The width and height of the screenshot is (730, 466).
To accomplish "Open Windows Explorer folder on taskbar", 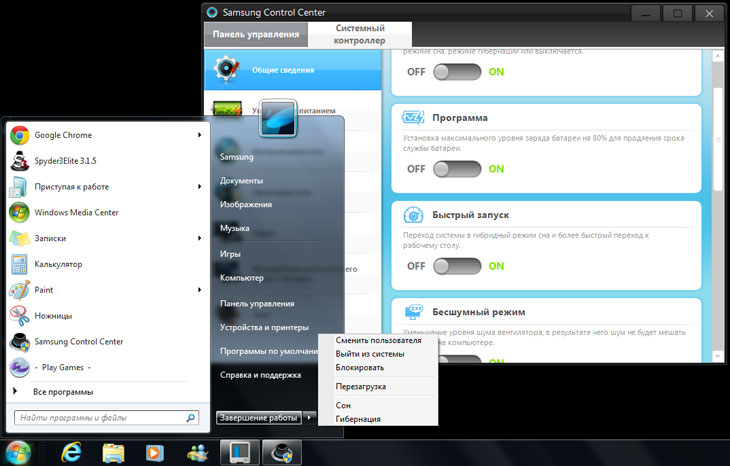I will click(113, 453).
